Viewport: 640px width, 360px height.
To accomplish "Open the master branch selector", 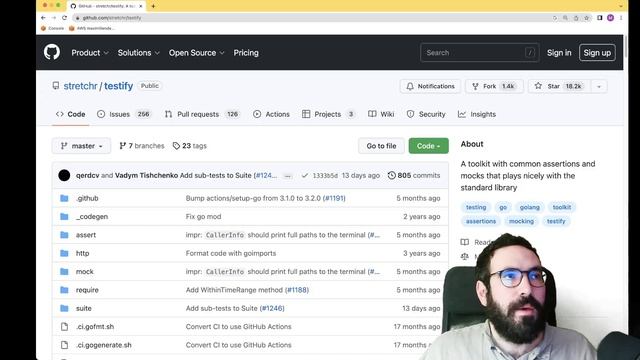I will click(81, 146).
